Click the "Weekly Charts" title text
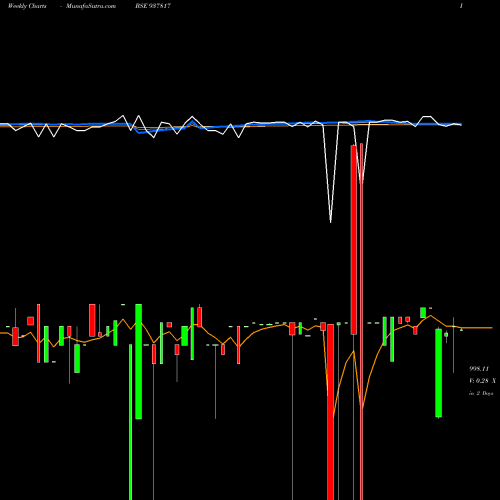The image size is (500, 500). point(27,6)
